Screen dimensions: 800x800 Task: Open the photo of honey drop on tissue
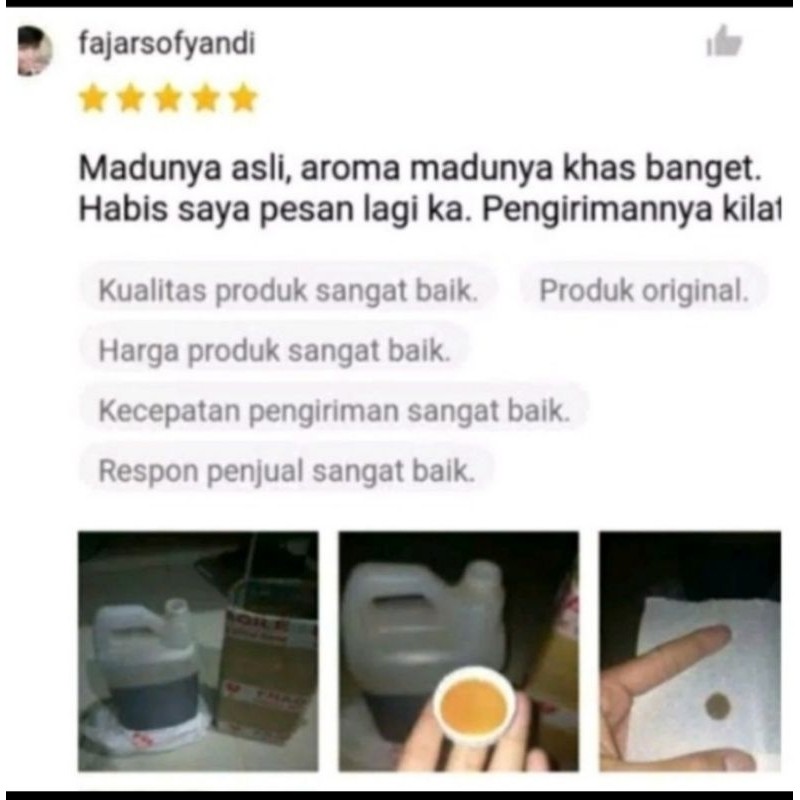pyautogui.click(x=690, y=651)
